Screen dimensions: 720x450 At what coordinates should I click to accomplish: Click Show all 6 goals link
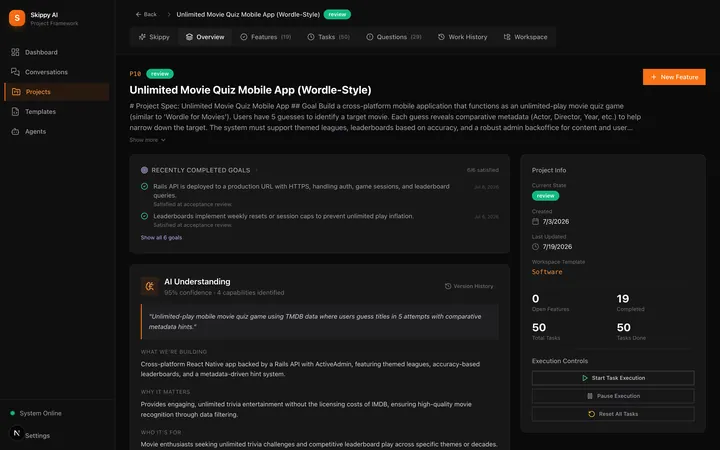161,237
